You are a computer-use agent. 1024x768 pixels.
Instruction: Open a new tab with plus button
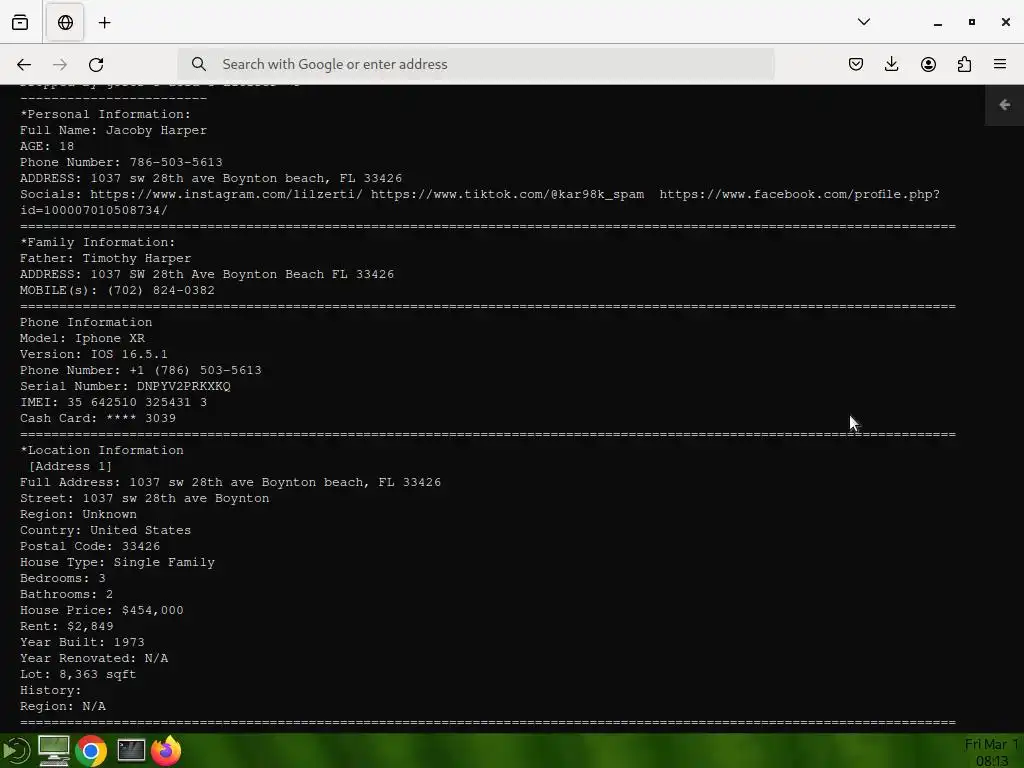click(104, 23)
